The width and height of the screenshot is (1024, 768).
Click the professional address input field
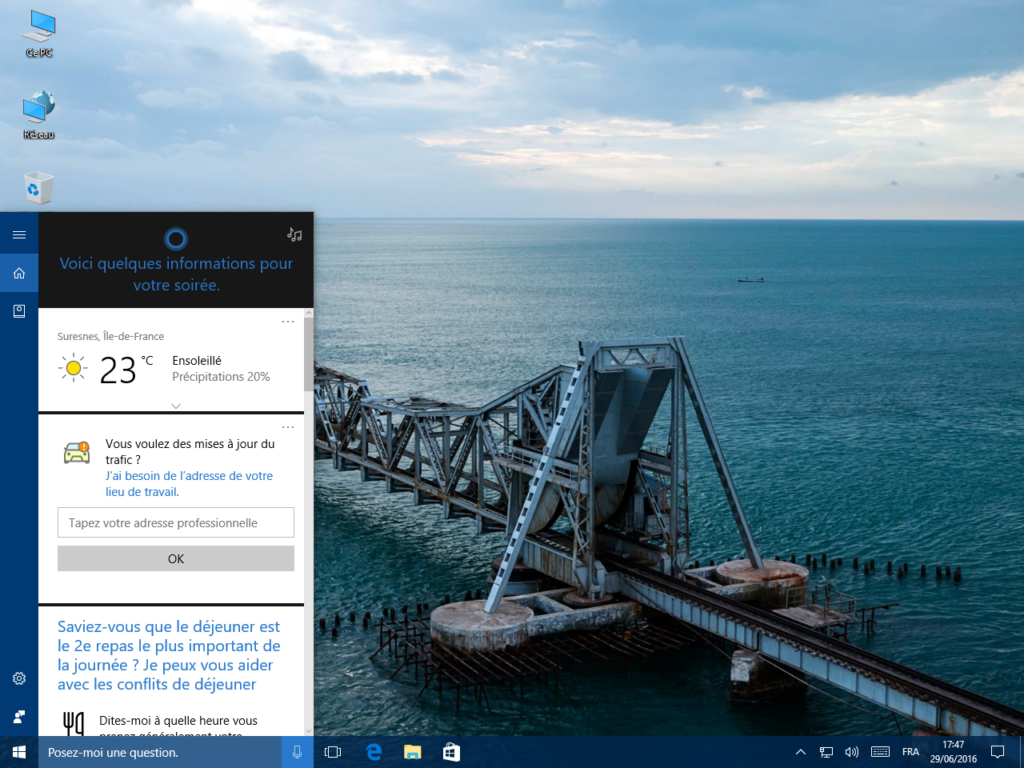175,522
